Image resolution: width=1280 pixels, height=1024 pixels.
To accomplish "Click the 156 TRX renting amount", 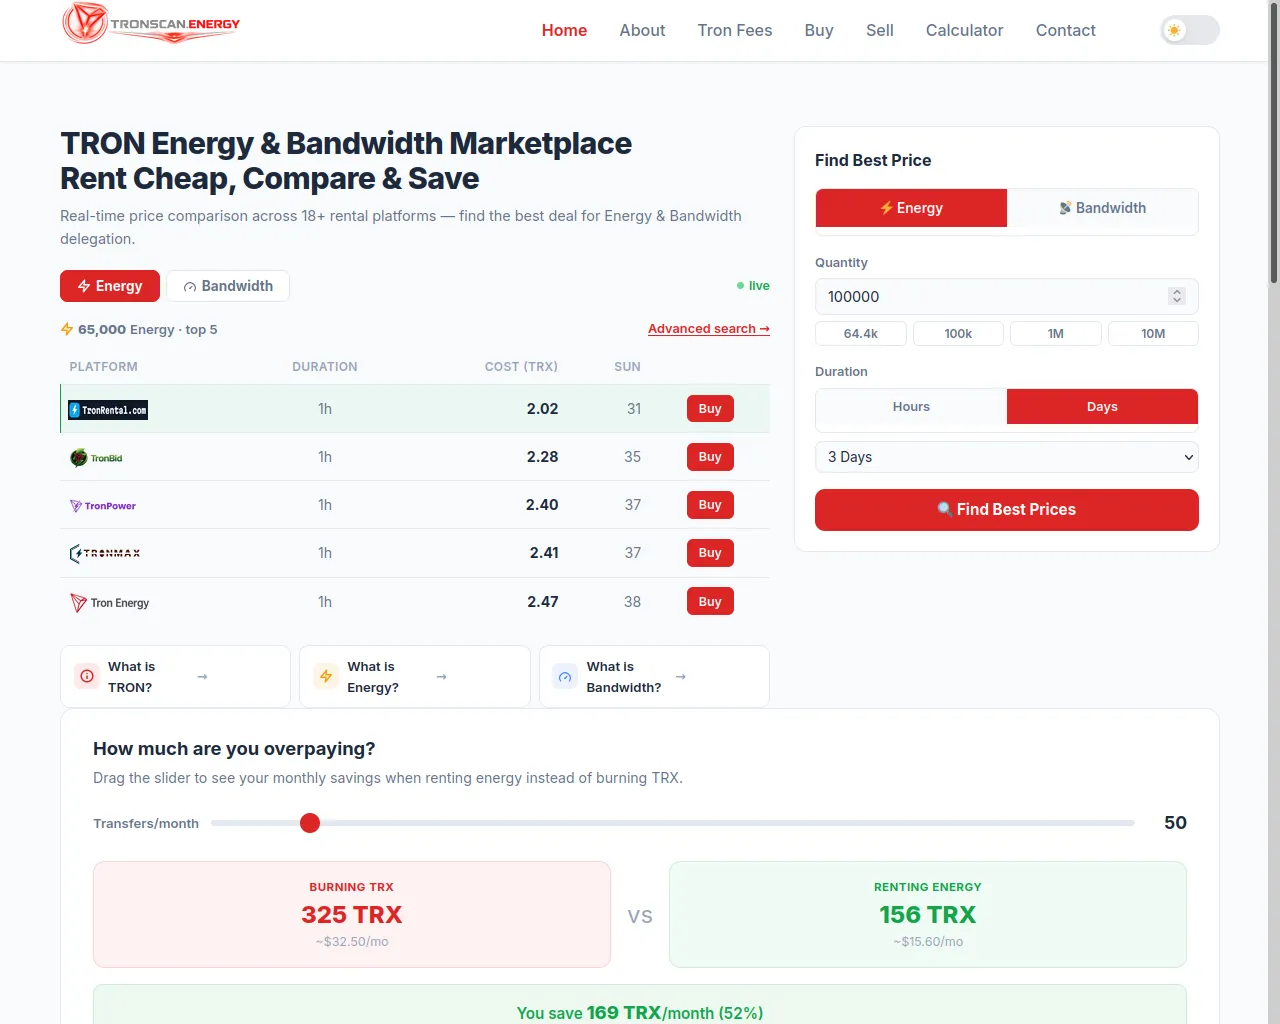I will click(x=928, y=915).
